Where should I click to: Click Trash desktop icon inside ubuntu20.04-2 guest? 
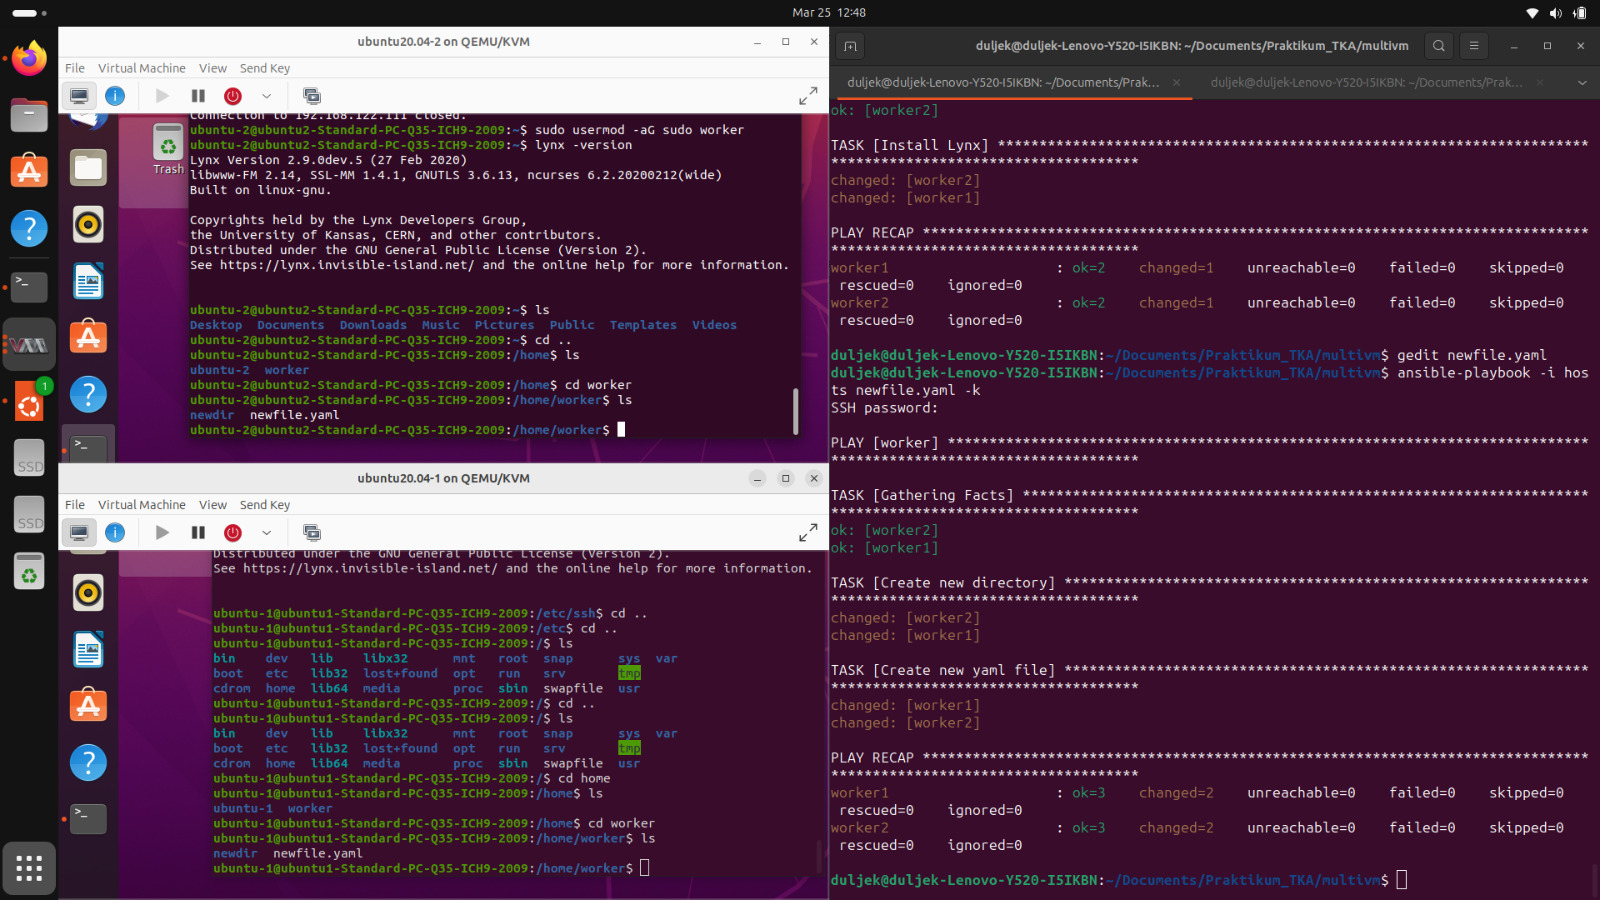point(168,149)
